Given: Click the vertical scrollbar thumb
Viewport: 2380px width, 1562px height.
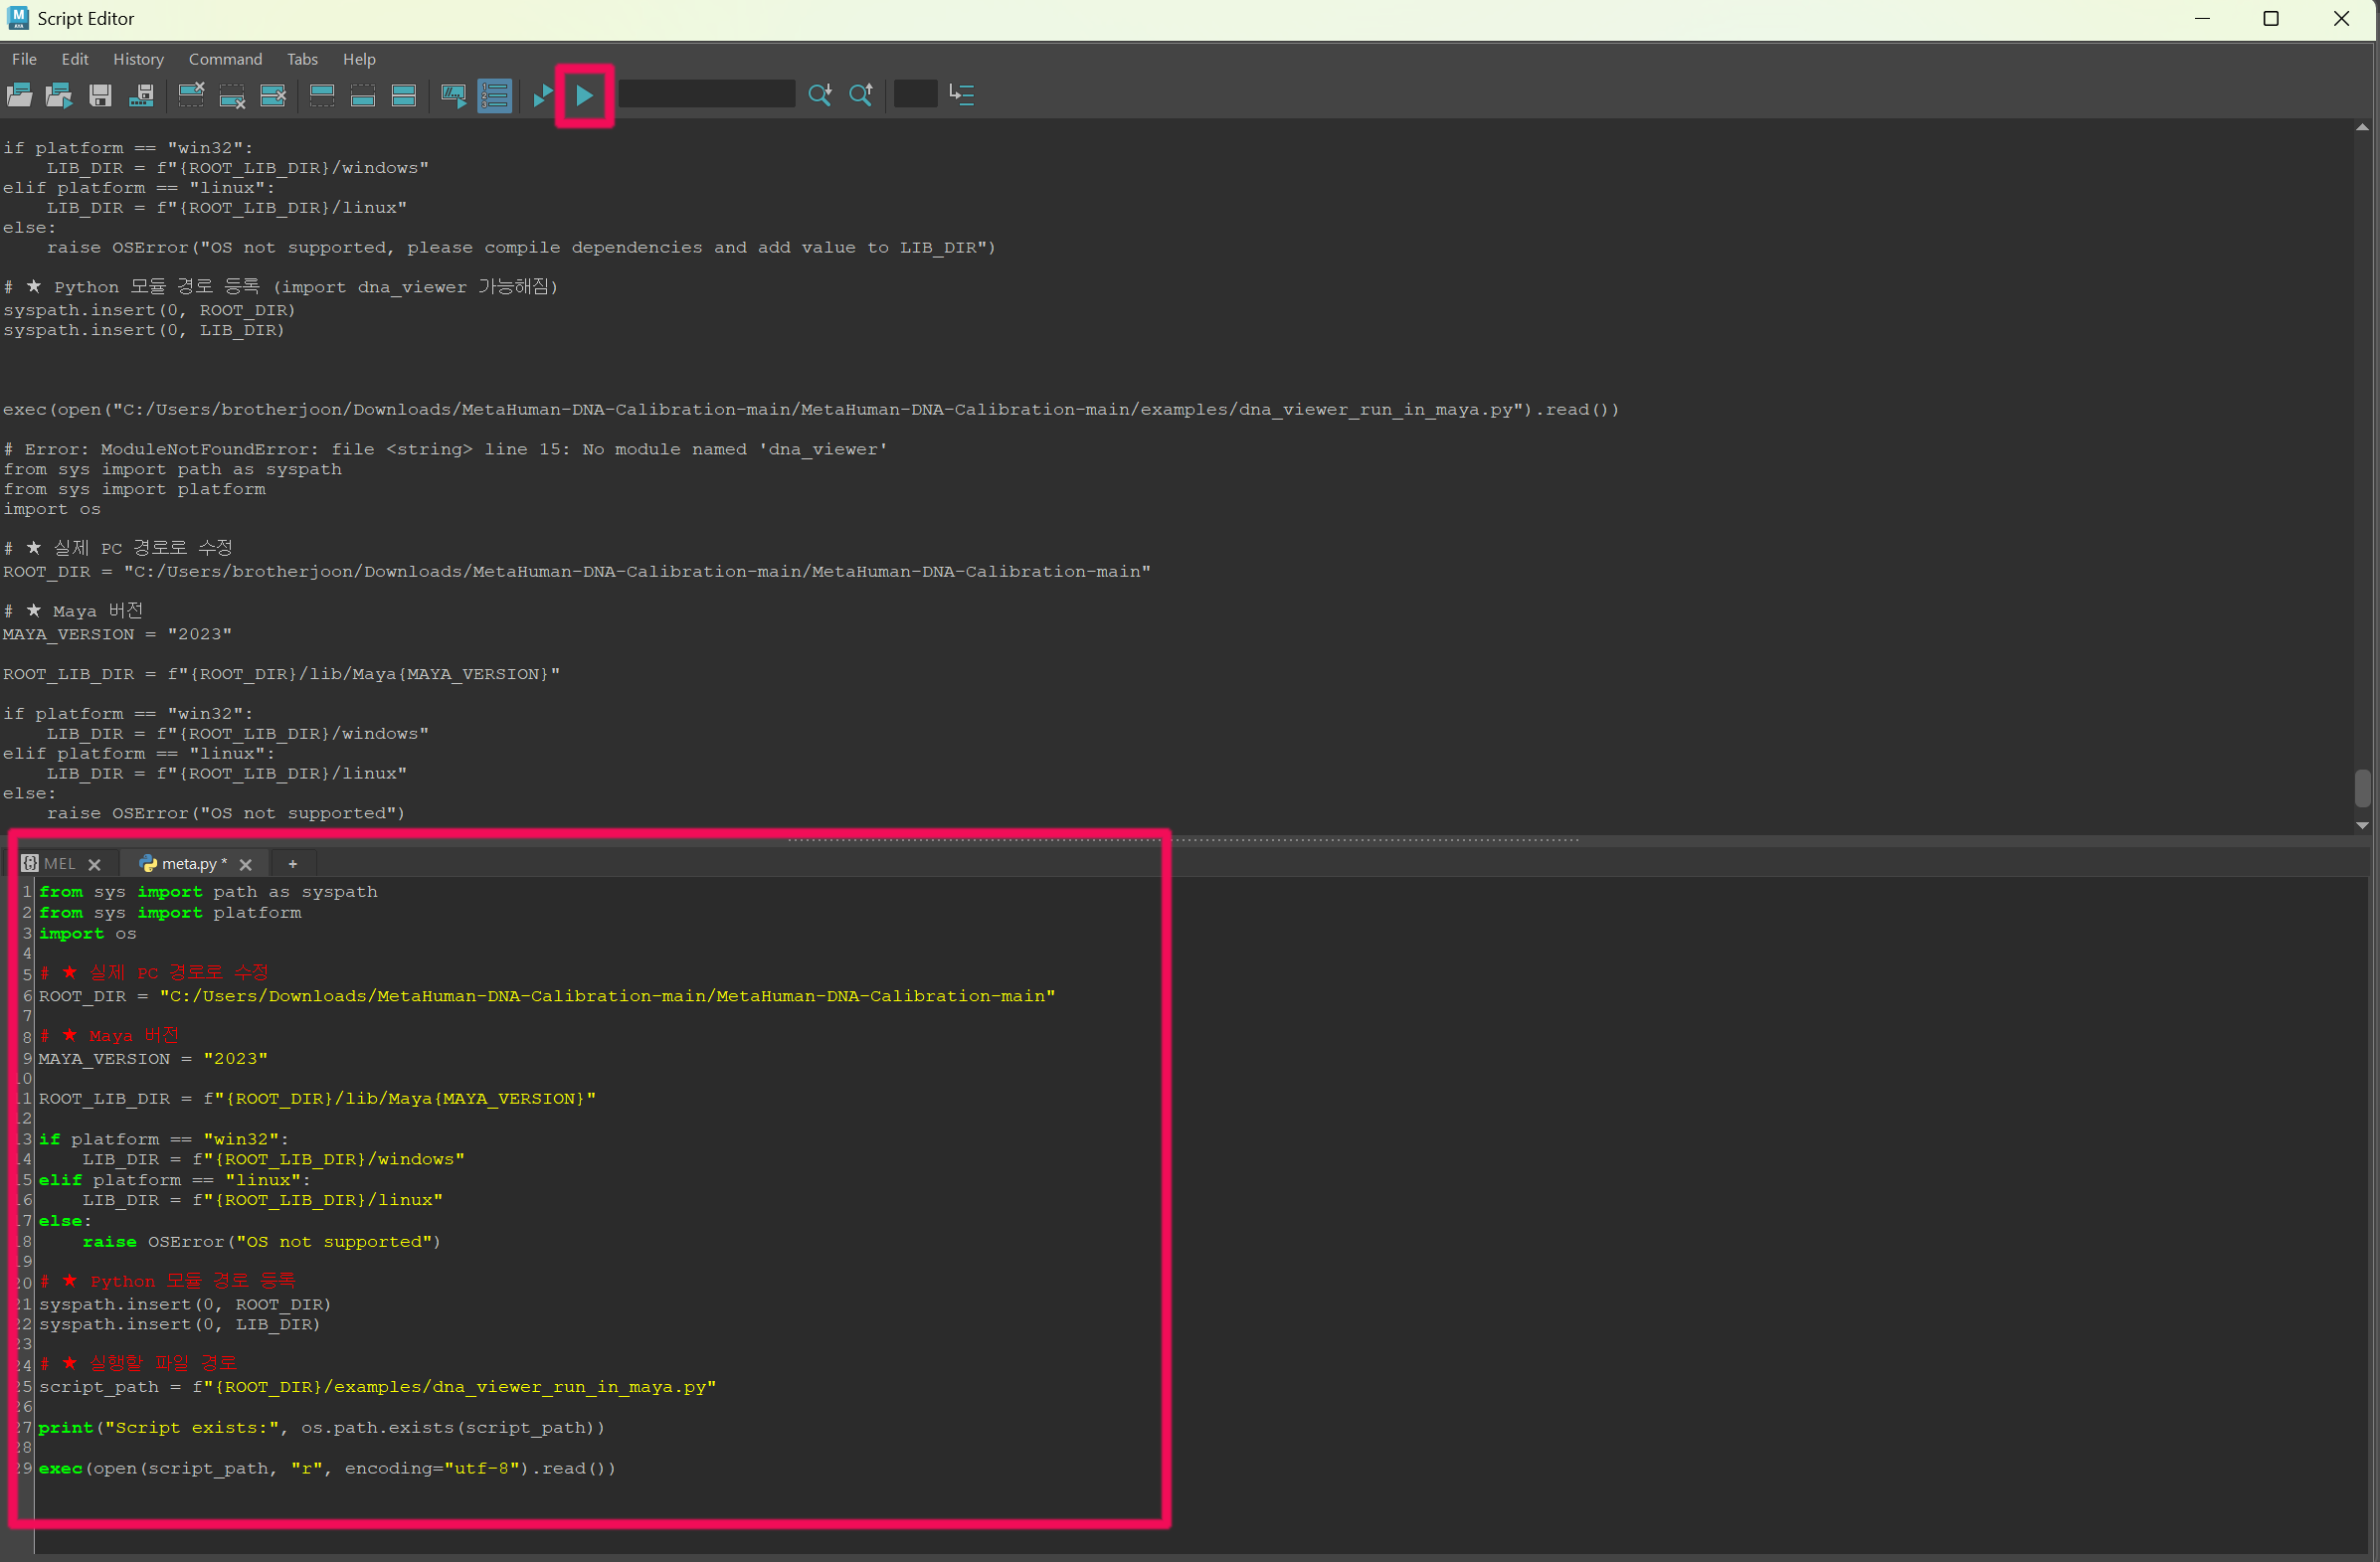Looking at the screenshot, I should pos(2363,790).
